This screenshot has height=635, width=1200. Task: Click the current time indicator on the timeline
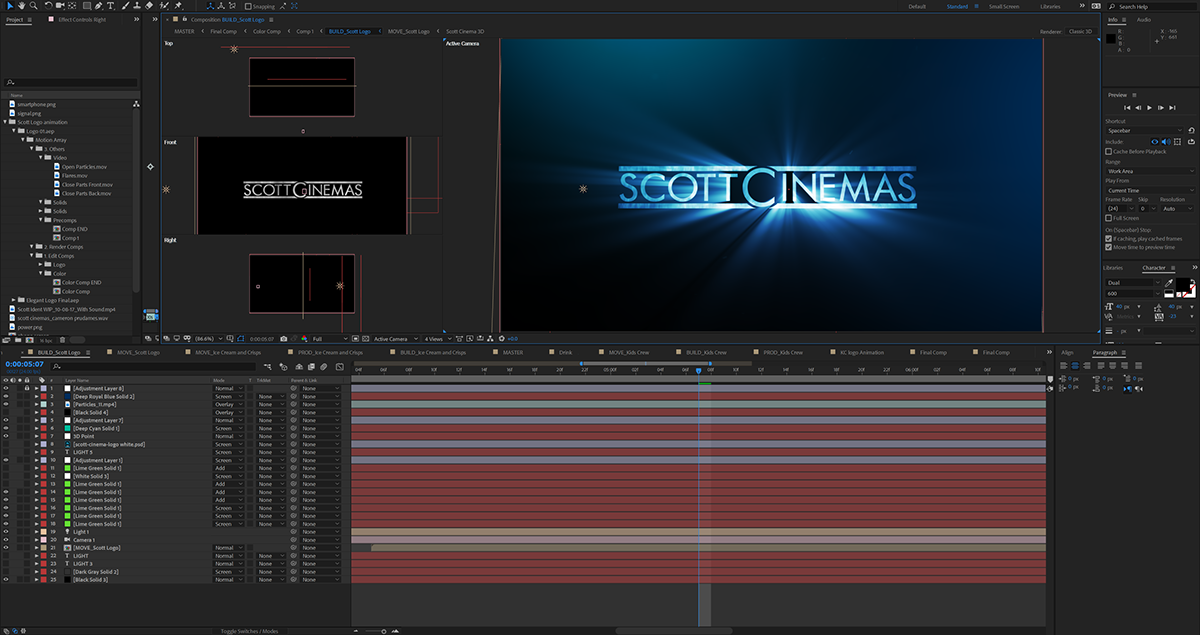(x=698, y=371)
